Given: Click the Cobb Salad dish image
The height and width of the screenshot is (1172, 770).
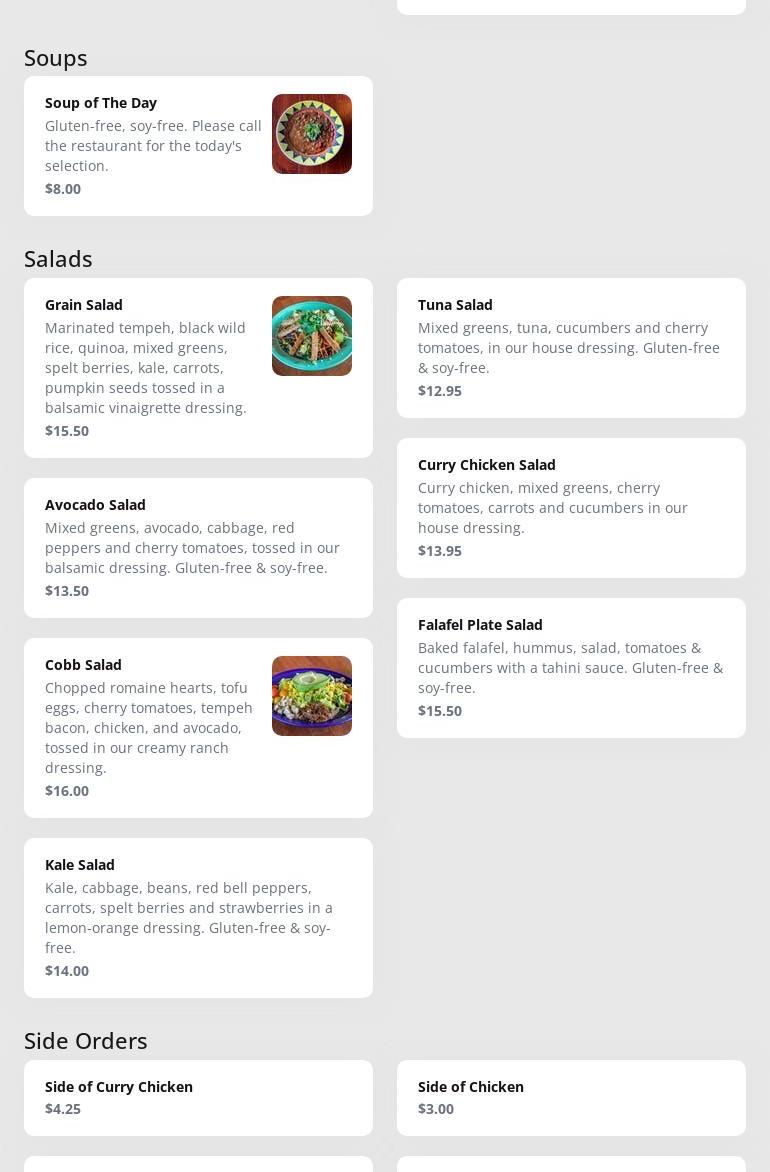Looking at the screenshot, I should [x=311, y=696].
